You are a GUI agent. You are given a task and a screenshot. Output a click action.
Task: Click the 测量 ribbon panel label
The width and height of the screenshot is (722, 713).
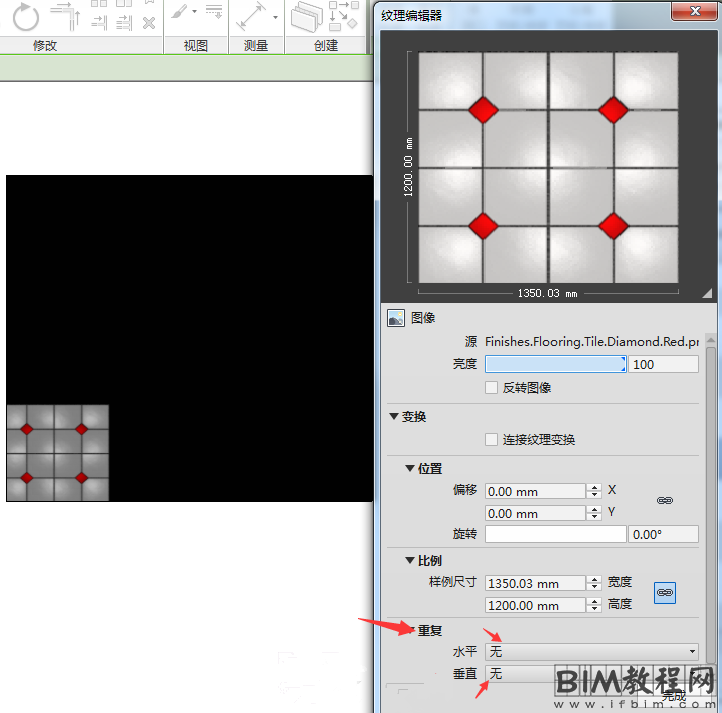pyautogui.click(x=256, y=46)
